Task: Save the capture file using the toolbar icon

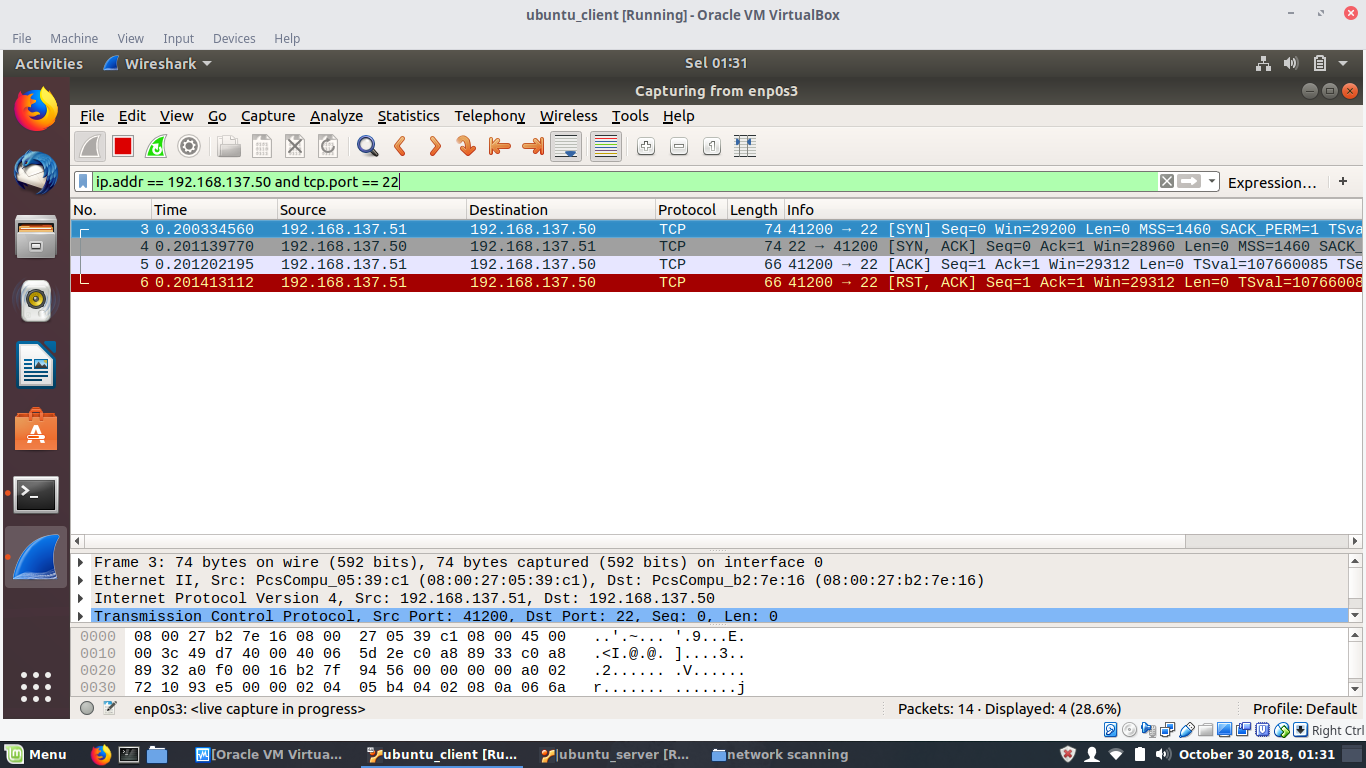Action: [262, 147]
